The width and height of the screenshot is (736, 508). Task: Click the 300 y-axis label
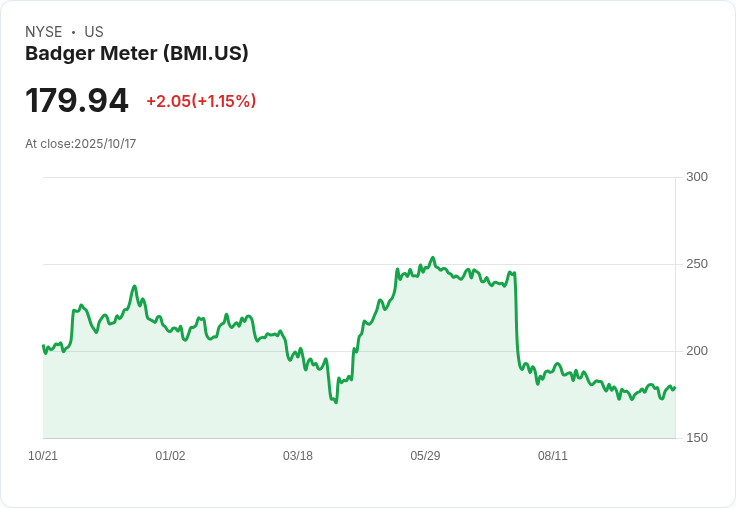[x=697, y=177]
